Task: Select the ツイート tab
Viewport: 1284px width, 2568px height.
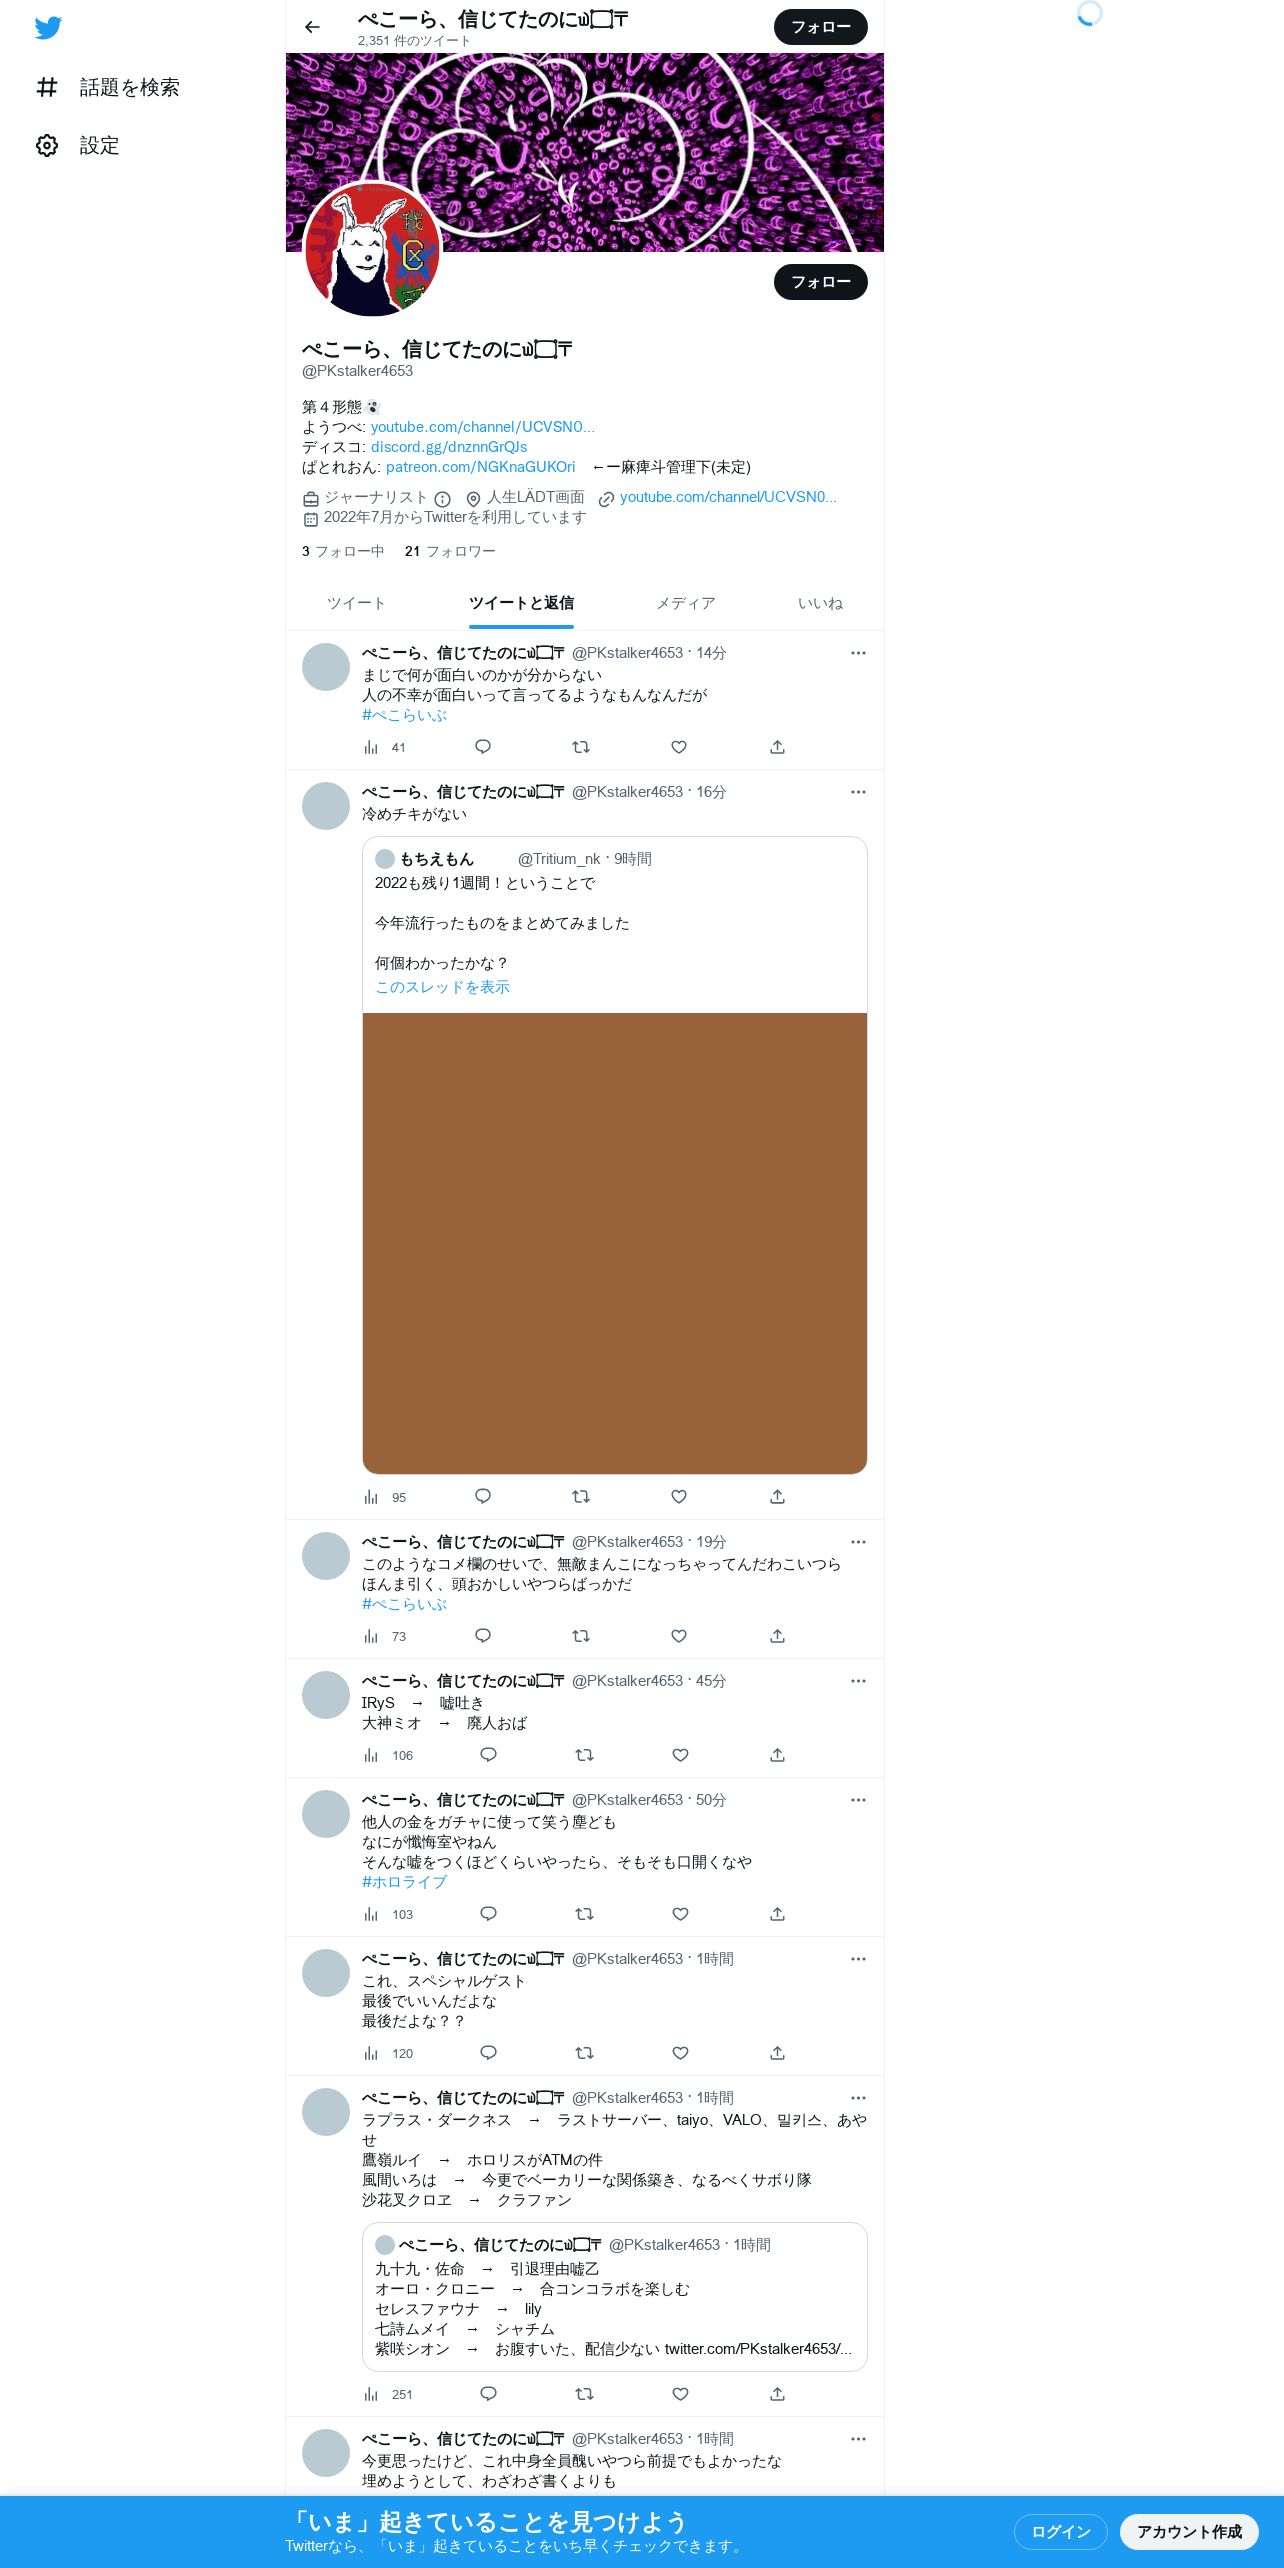Action: (x=356, y=603)
